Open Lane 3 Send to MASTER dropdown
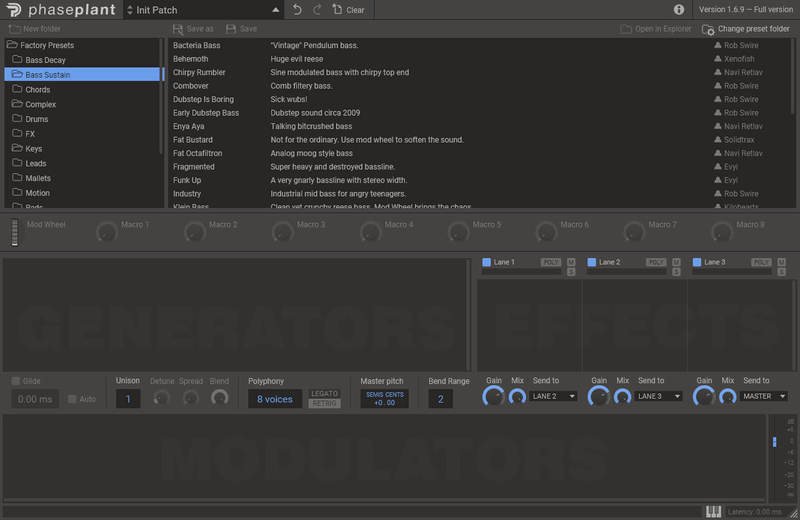 [x=763, y=397]
